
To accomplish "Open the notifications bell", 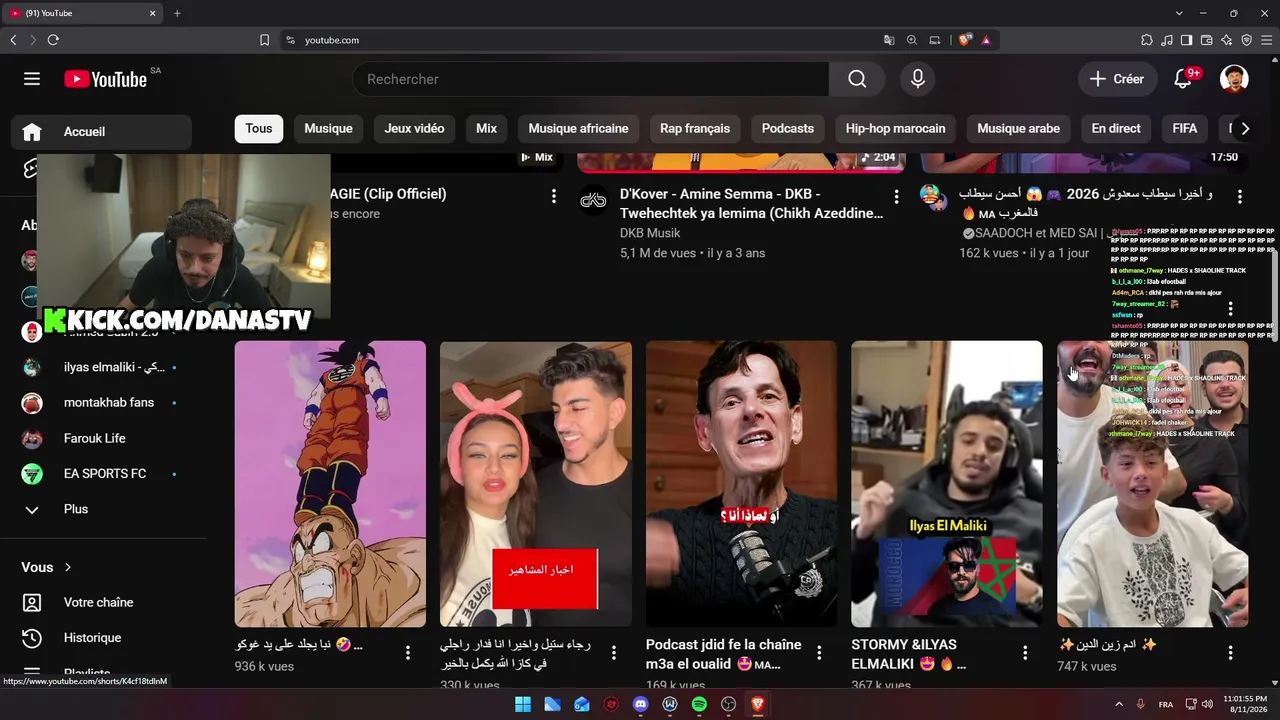I will pyautogui.click(x=1183, y=79).
